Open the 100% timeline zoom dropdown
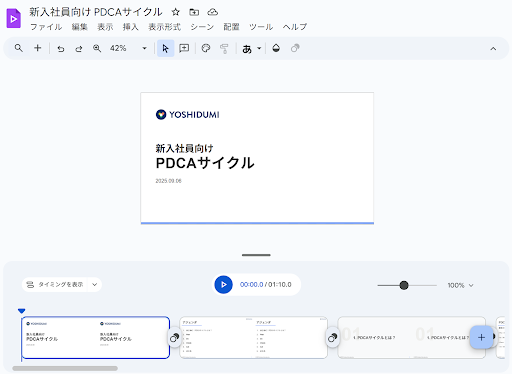Image resolution: width=512 pixels, height=374 pixels. click(x=460, y=285)
